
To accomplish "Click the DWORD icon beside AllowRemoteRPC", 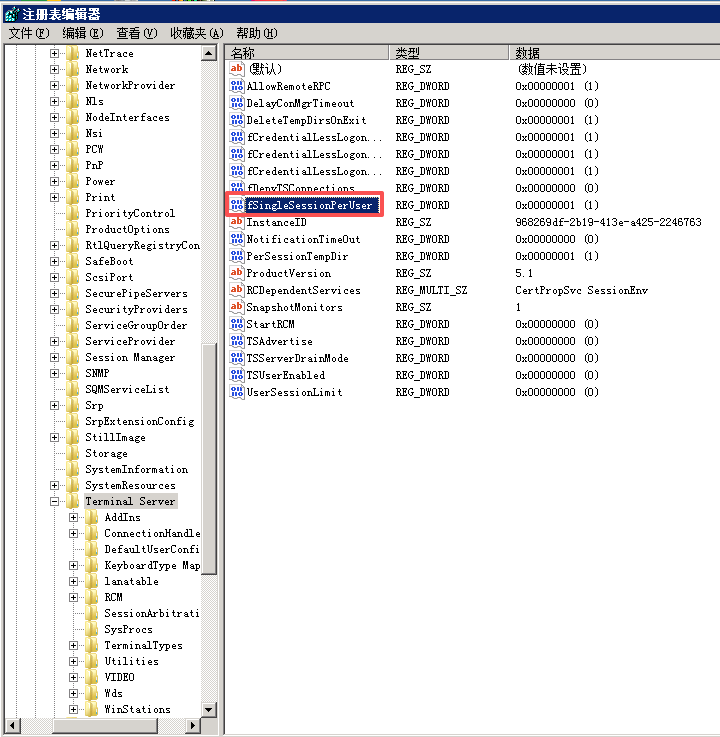I will tap(237, 86).
